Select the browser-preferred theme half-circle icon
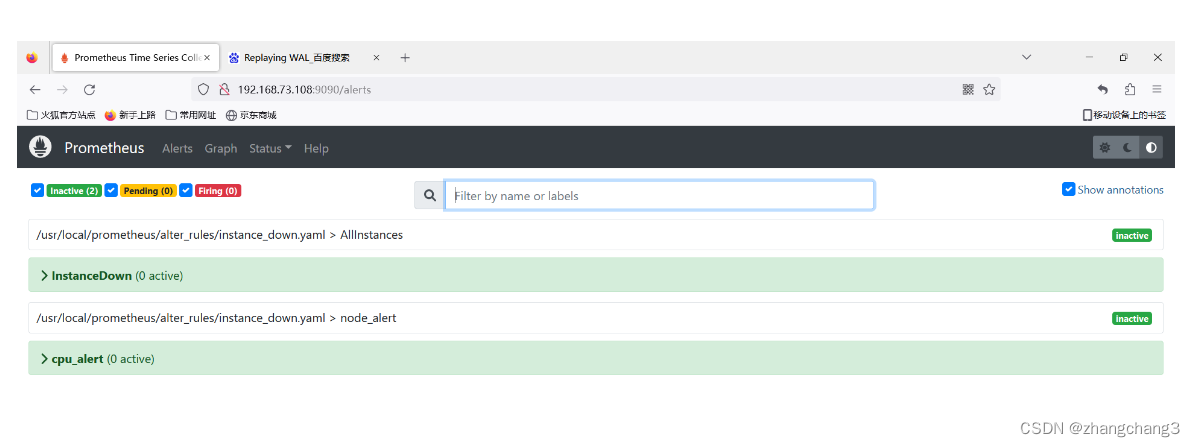The height and width of the screenshot is (447, 1195). point(1151,148)
